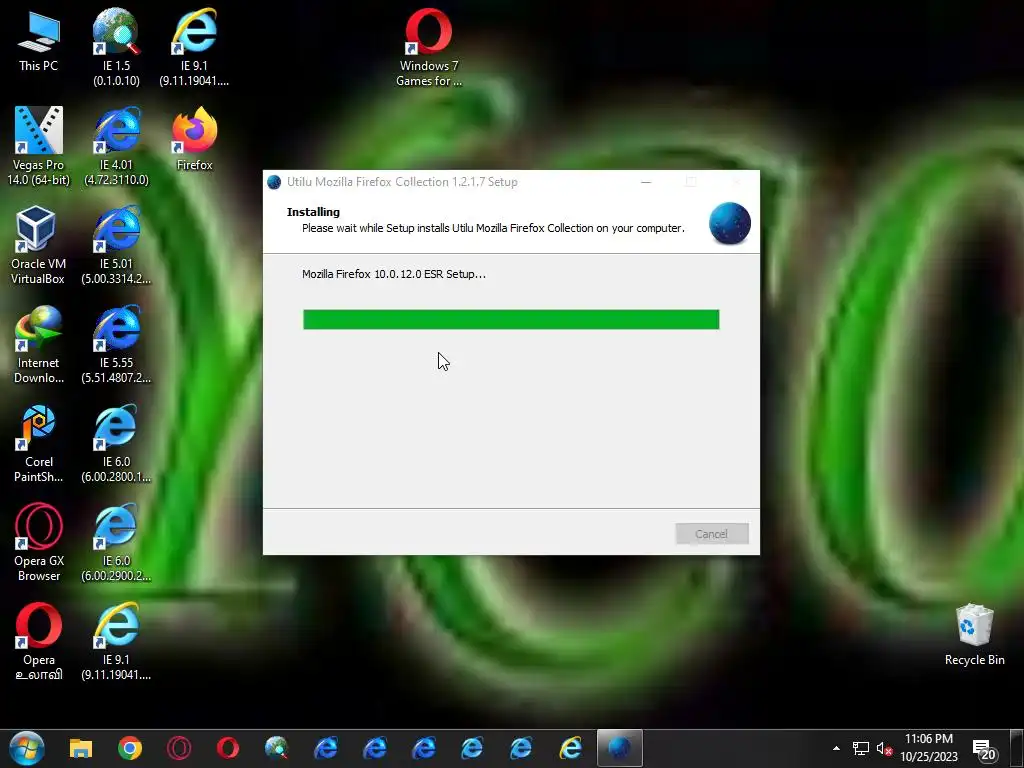Open Opera GX from the taskbar
The width and height of the screenshot is (1024, 768).
(179, 748)
